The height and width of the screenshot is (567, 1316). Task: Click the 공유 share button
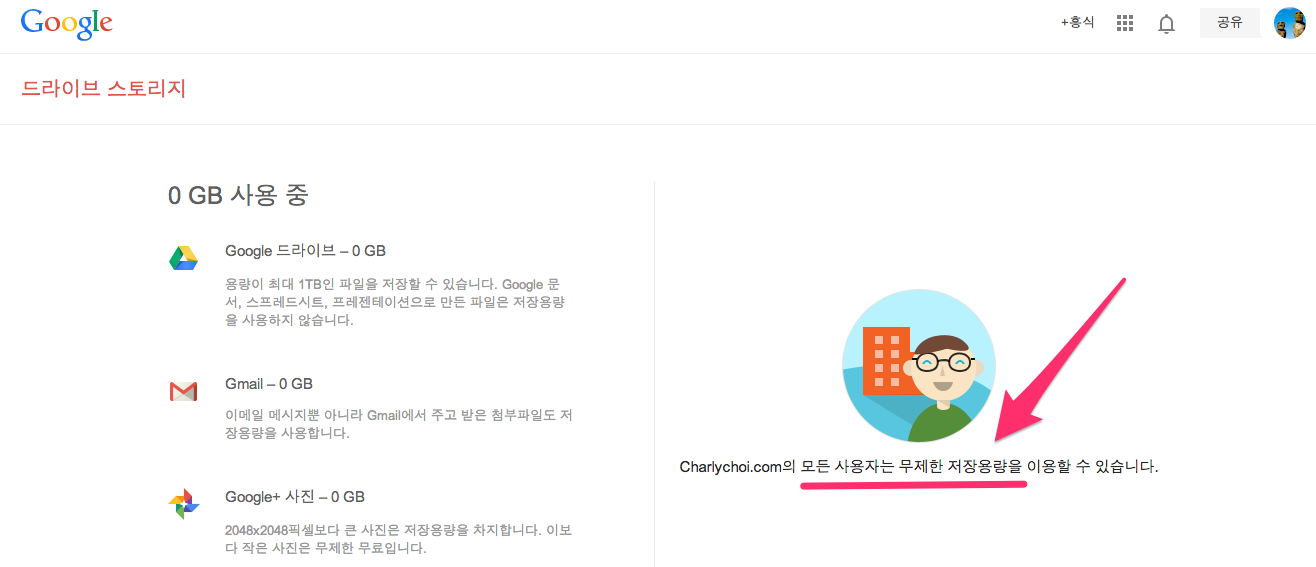tap(1230, 22)
